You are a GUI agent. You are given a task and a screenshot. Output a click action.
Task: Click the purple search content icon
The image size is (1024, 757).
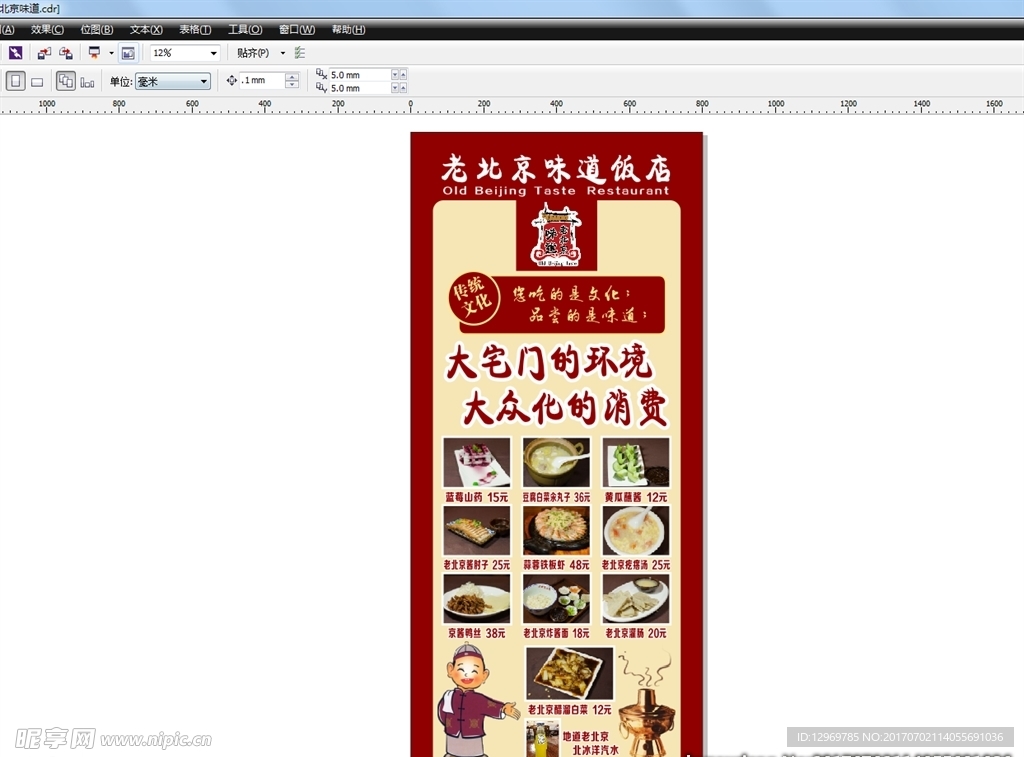[15, 53]
